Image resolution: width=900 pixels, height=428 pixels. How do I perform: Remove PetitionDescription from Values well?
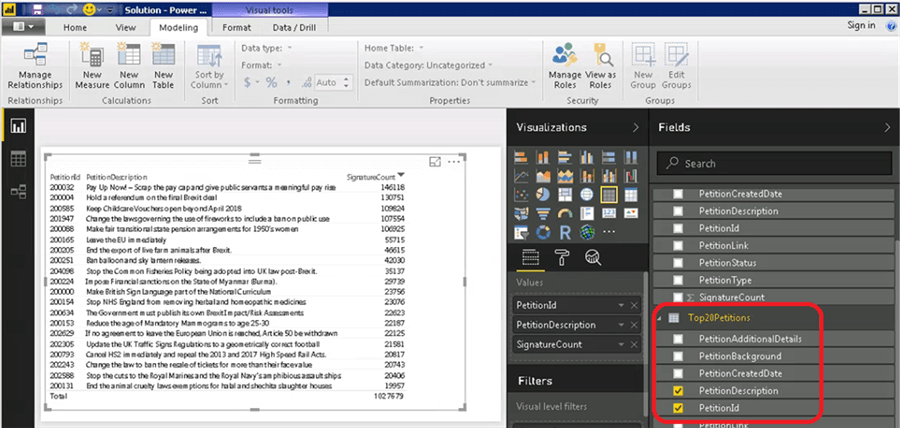tap(634, 325)
